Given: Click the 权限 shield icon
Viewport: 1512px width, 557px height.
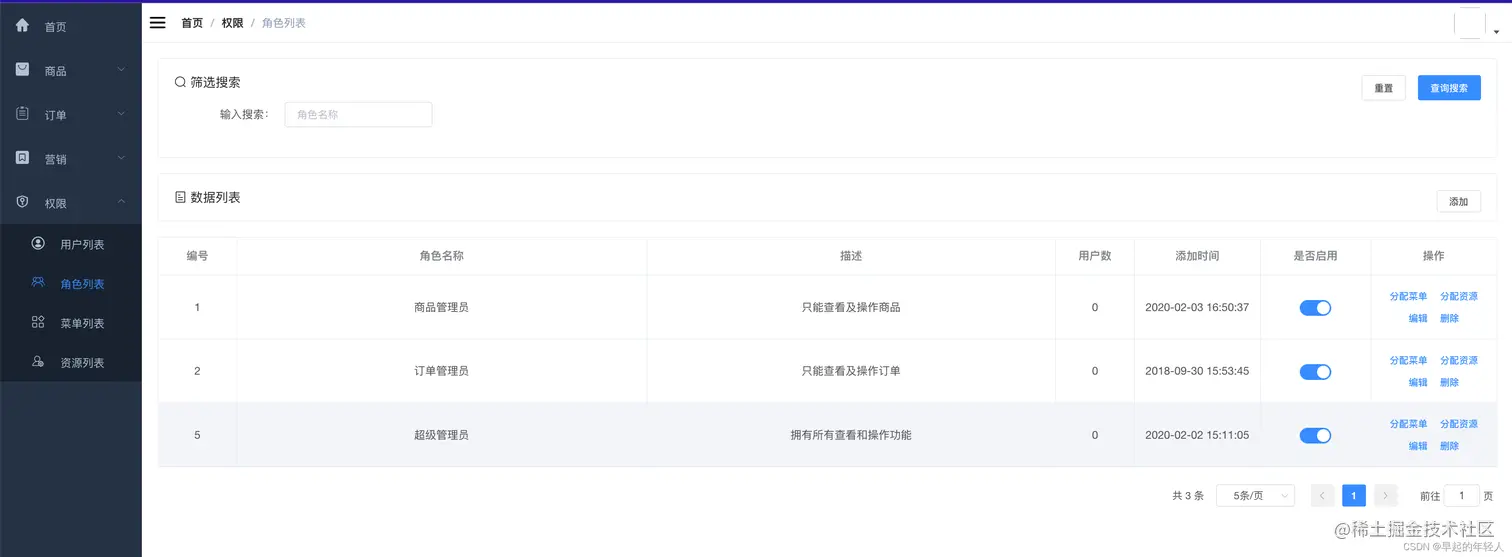Looking at the screenshot, I should tap(23, 202).
